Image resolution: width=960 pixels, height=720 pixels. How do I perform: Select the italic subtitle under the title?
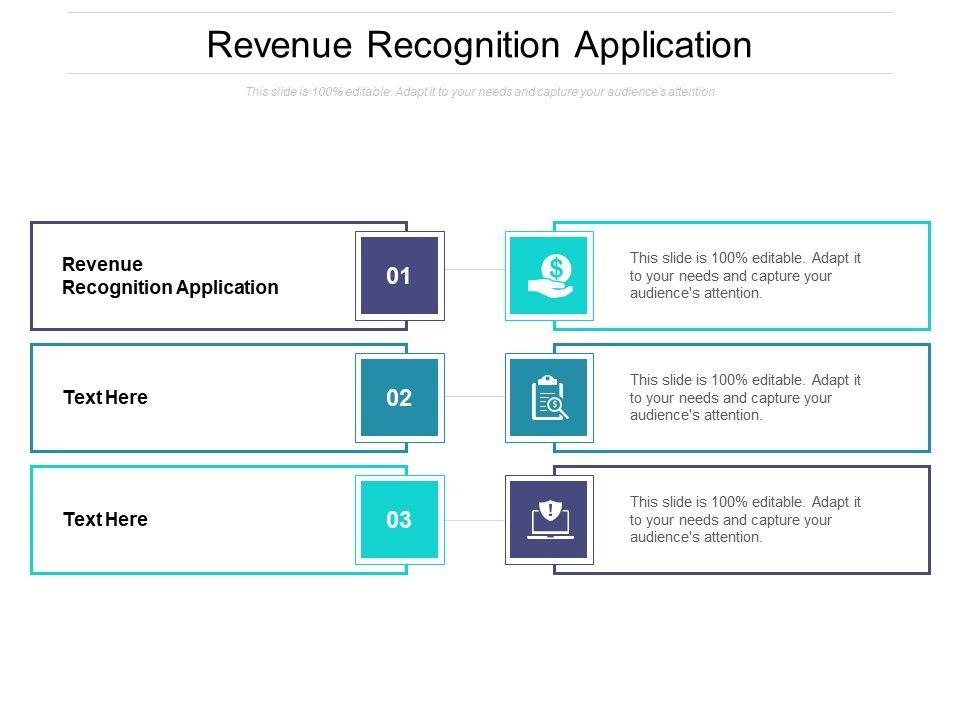[479, 92]
